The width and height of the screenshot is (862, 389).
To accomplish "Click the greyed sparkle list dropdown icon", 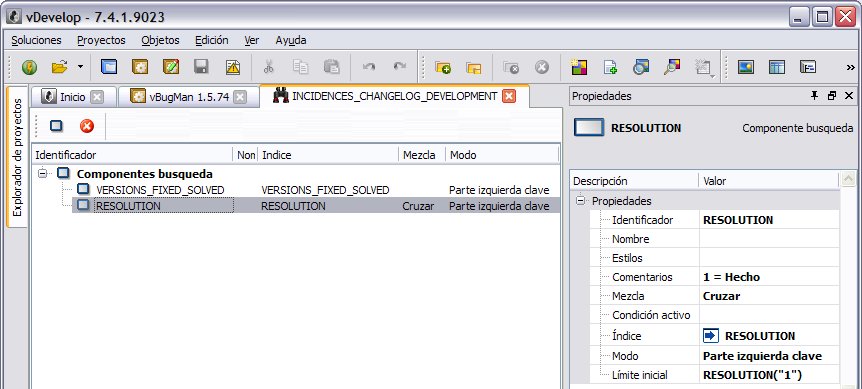I will pos(703,67).
